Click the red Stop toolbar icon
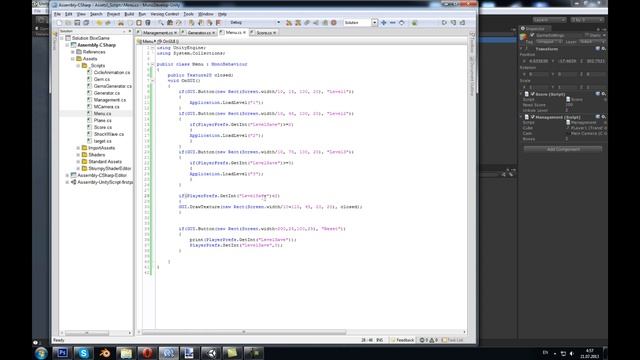The width and height of the screenshot is (640, 360). point(334,23)
